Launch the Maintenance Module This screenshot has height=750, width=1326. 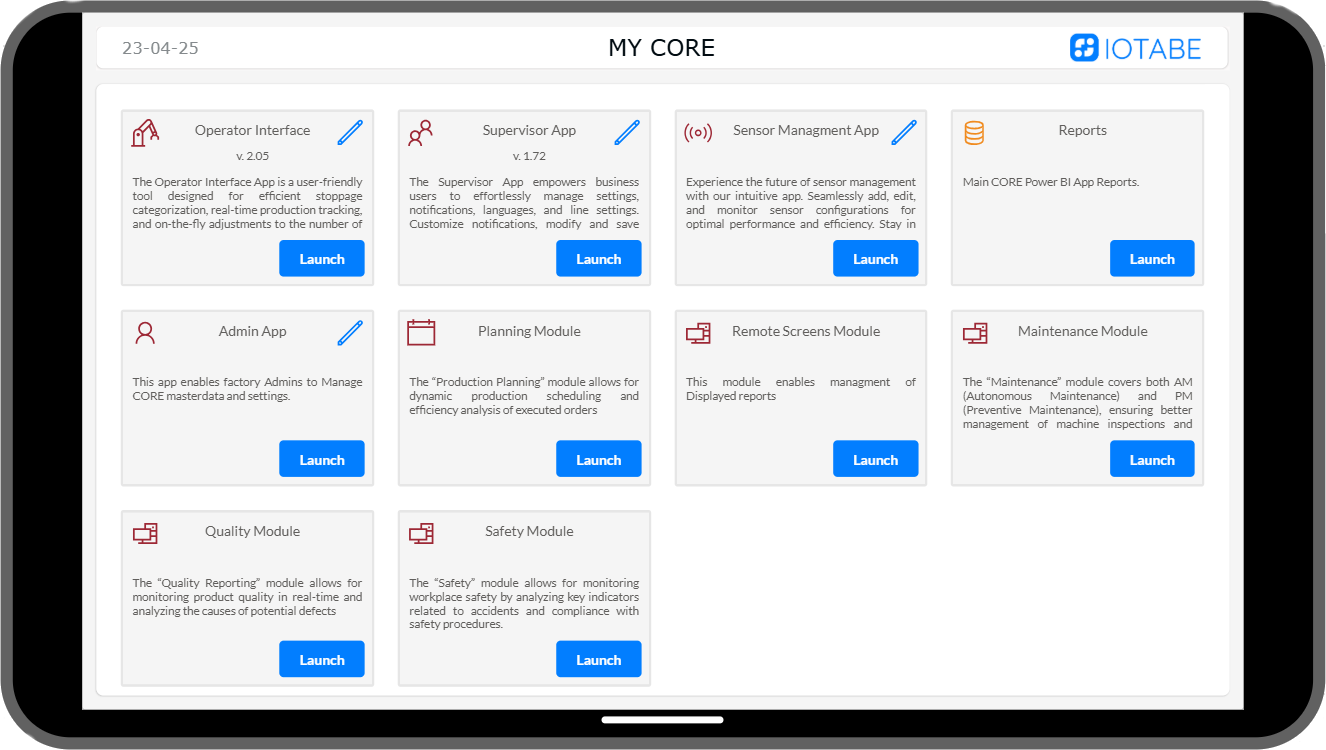click(x=1152, y=460)
